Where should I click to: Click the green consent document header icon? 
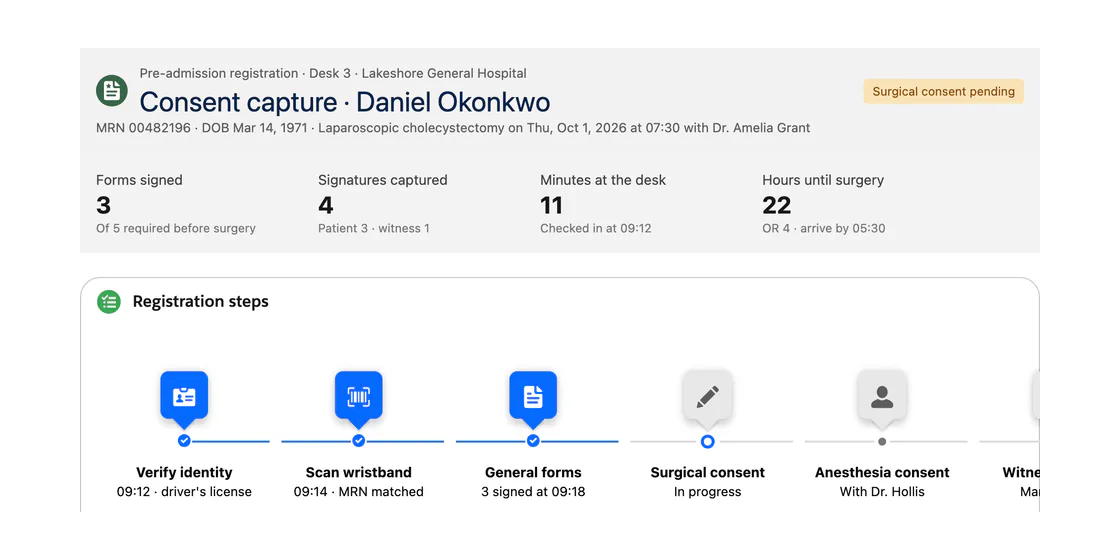tap(112, 91)
